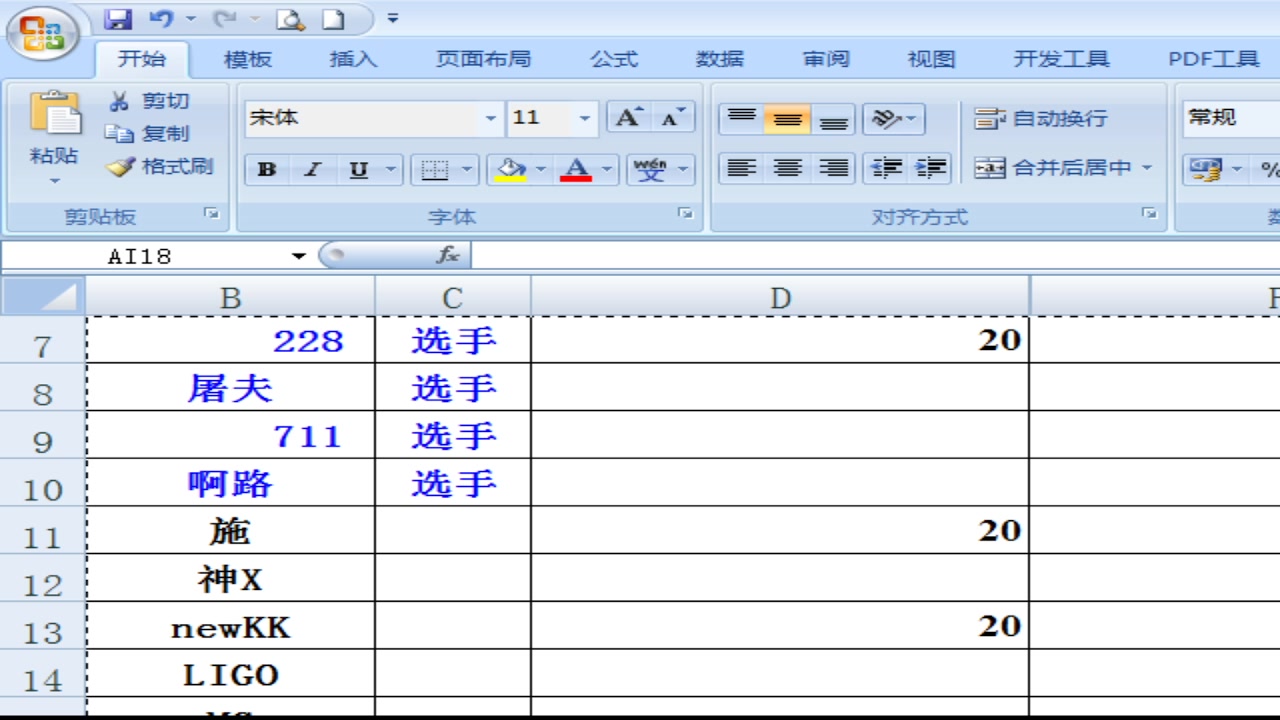Switch to the 公式 tab
The height and width of the screenshot is (720, 1280).
tap(614, 59)
